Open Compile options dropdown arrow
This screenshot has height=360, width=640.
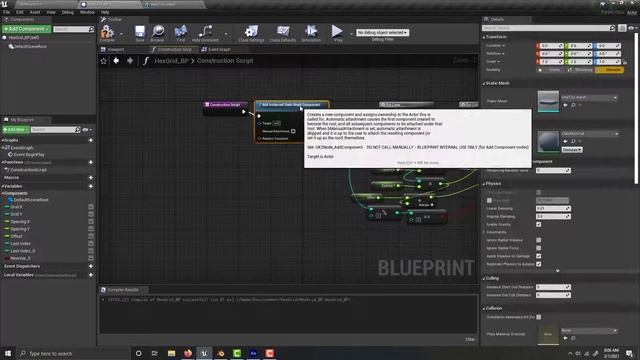[121, 33]
